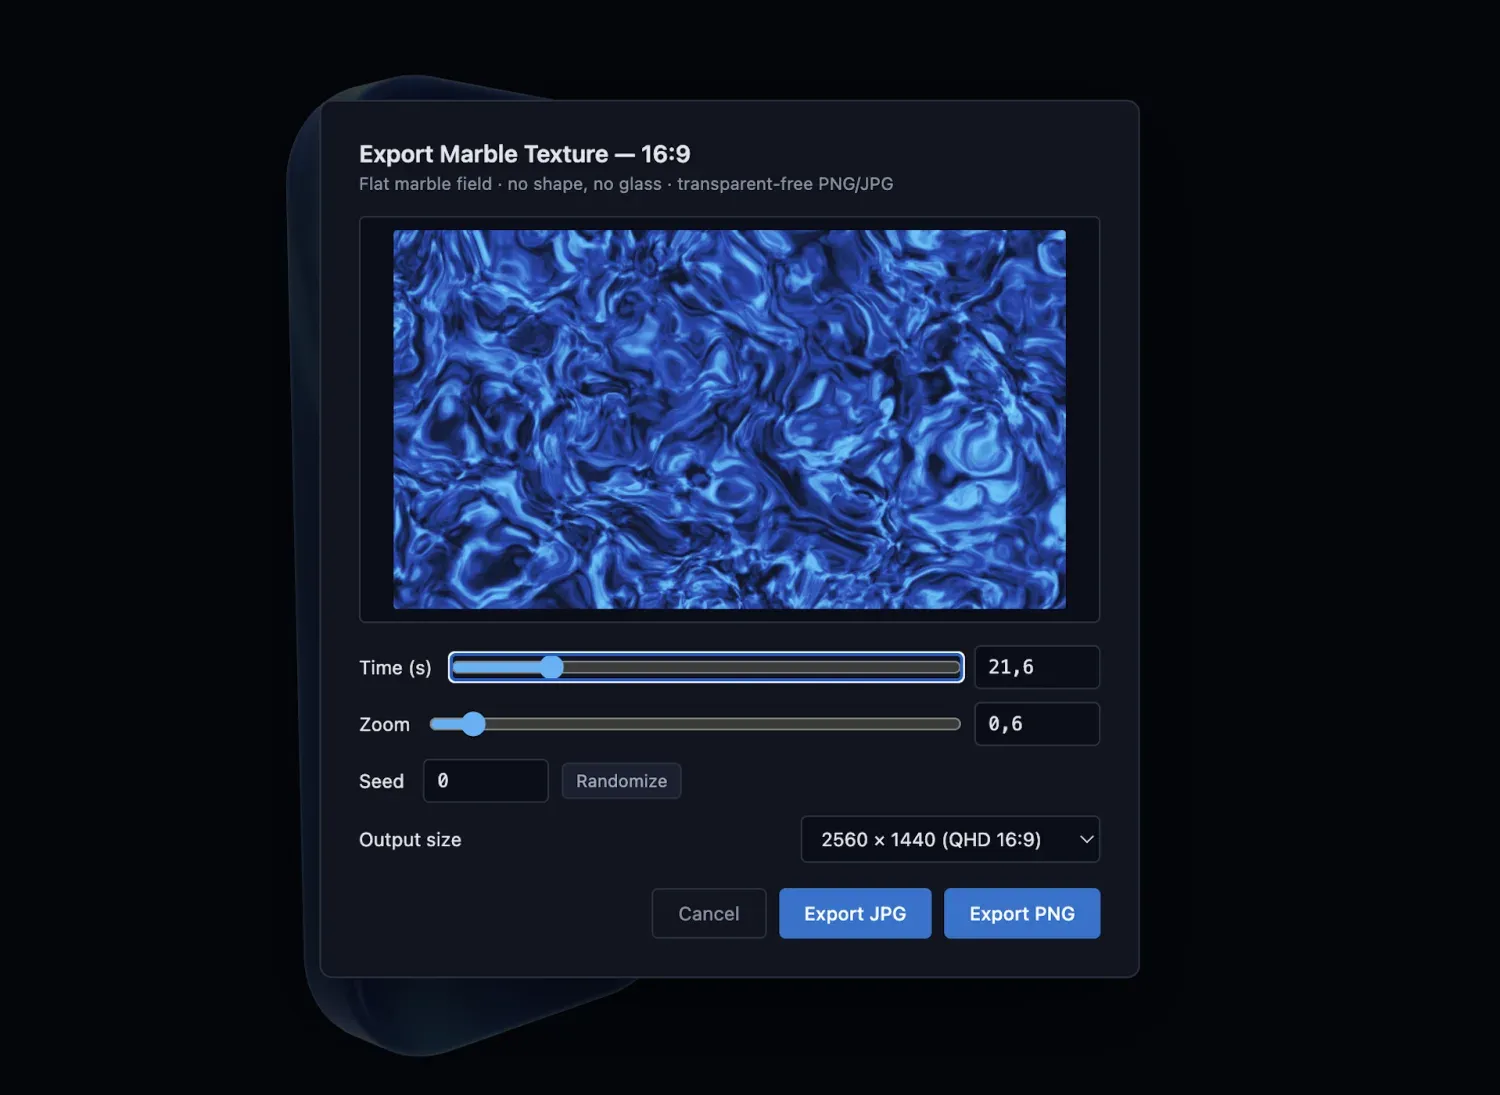Open the Output size dropdown
Screen dimensions: 1500x1095
[950, 839]
